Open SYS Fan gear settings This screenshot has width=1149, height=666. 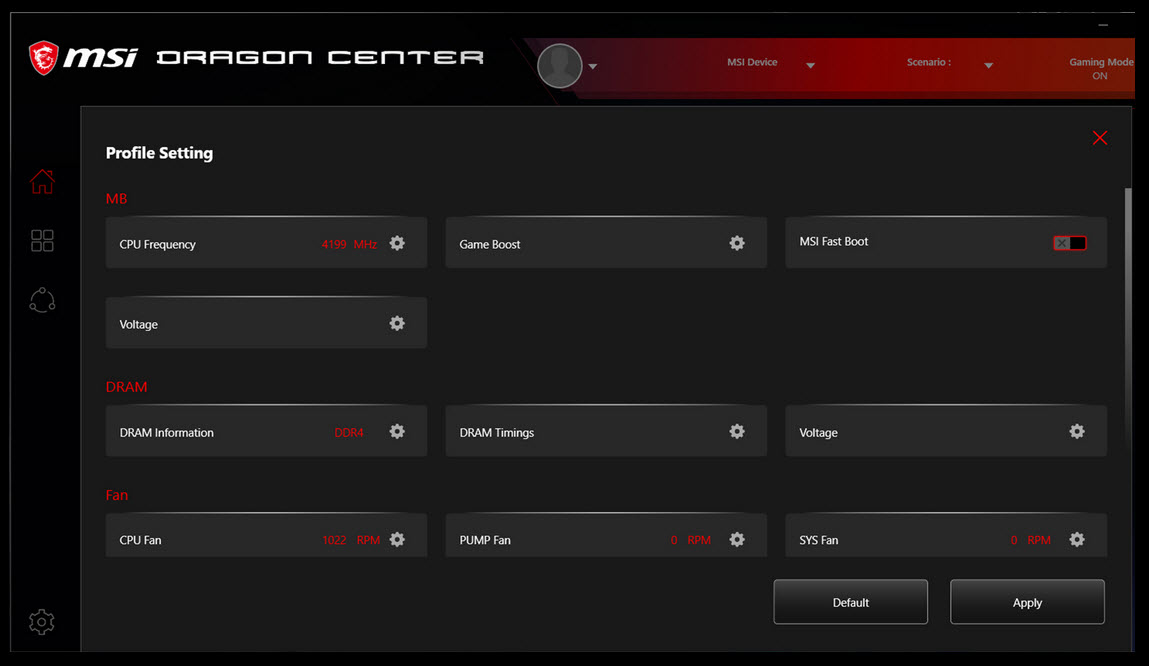1077,539
